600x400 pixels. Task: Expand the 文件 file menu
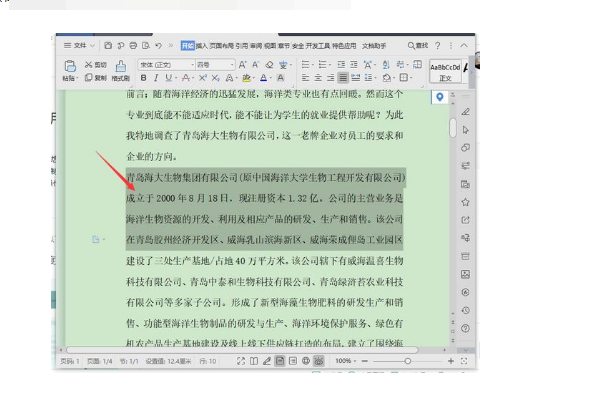coord(79,45)
